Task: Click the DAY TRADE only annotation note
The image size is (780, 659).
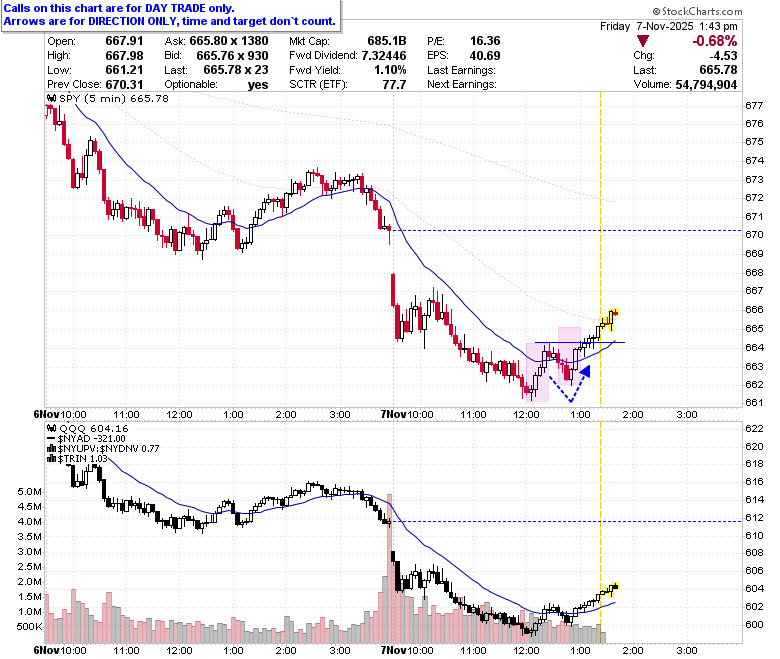Action: pyautogui.click(x=119, y=8)
